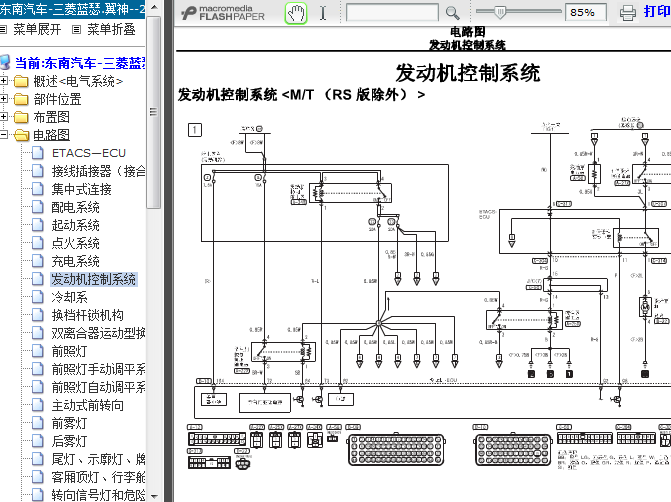Click the printer icon
Image resolution: width=671 pixels, height=502 pixels.
(x=628, y=13)
